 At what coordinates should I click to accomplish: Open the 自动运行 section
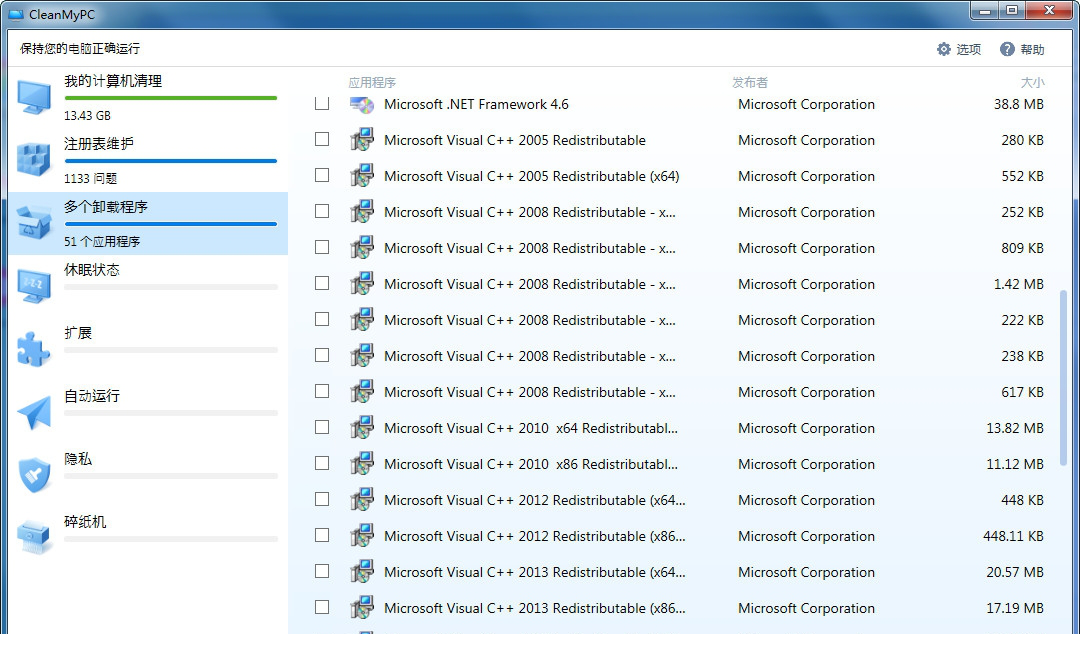[x=148, y=412]
